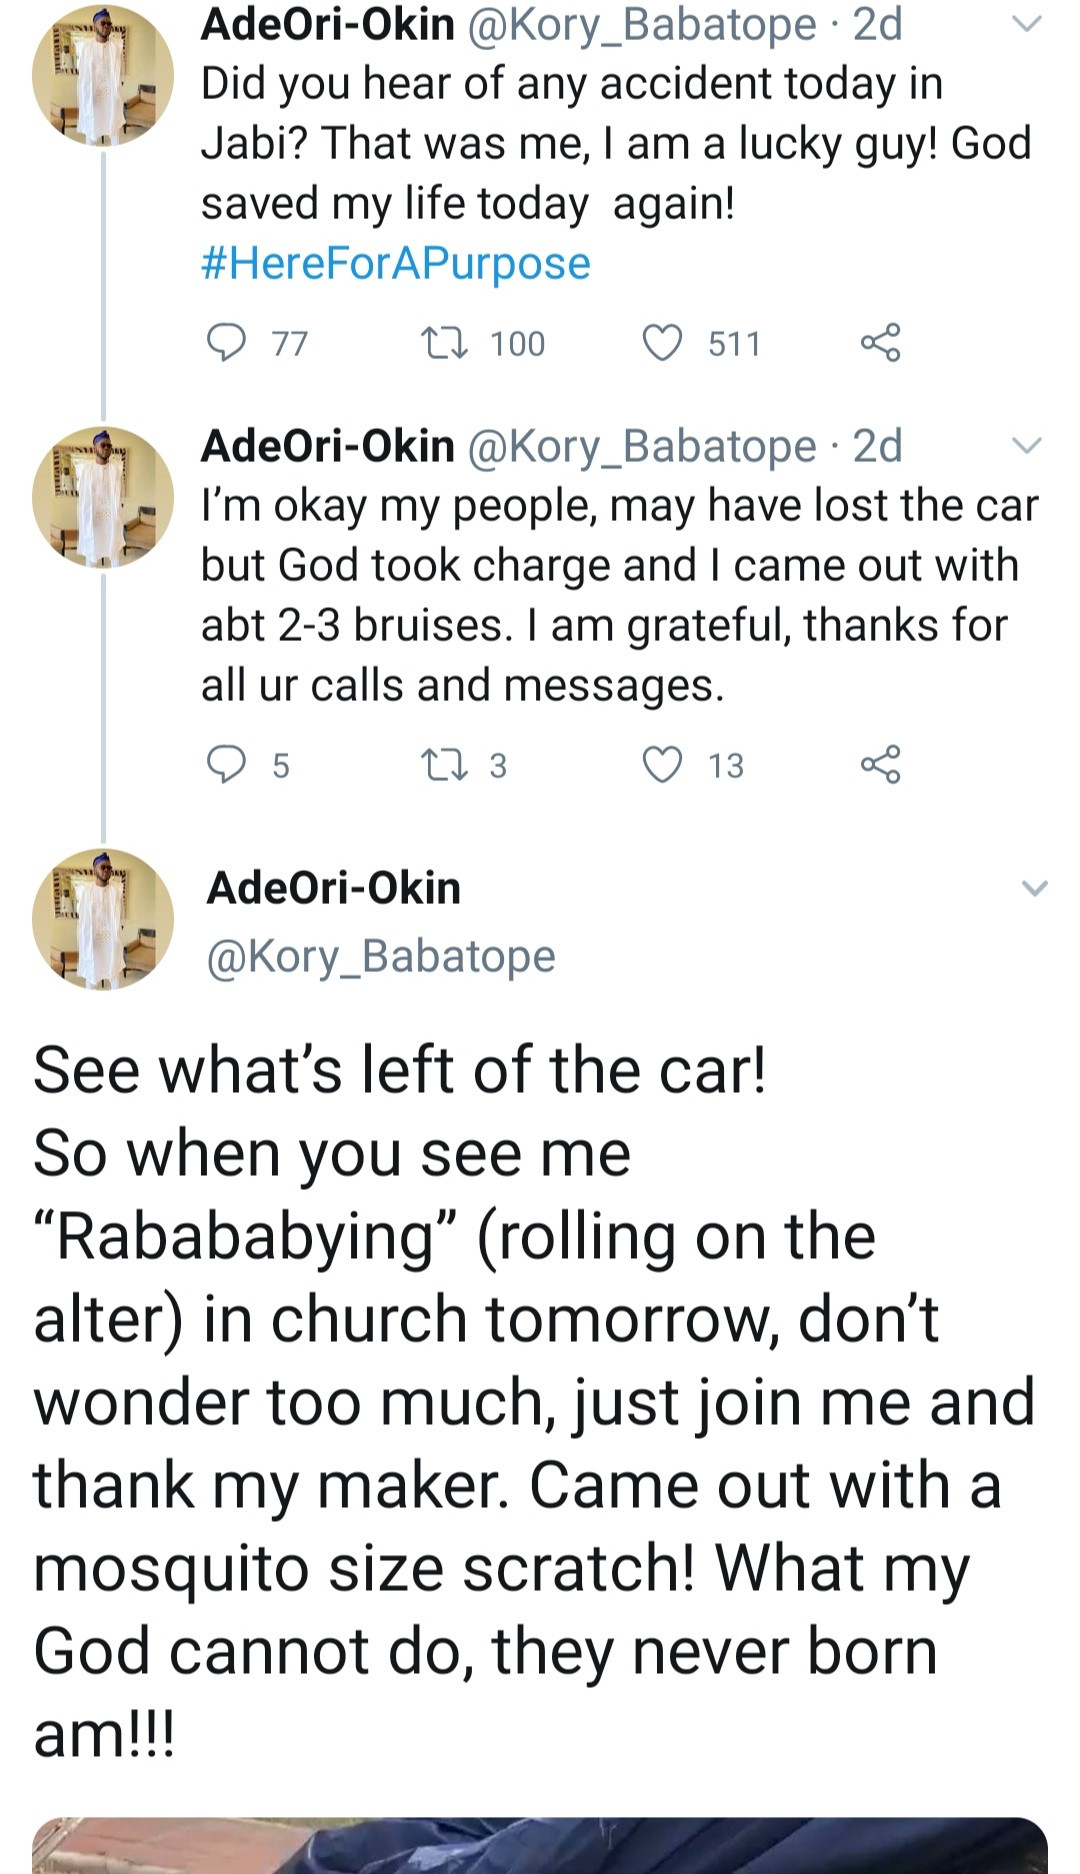The width and height of the screenshot is (1080, 1874).
Task: Share the "I'm okay my people" tweet
Action: tap(880, 765)
